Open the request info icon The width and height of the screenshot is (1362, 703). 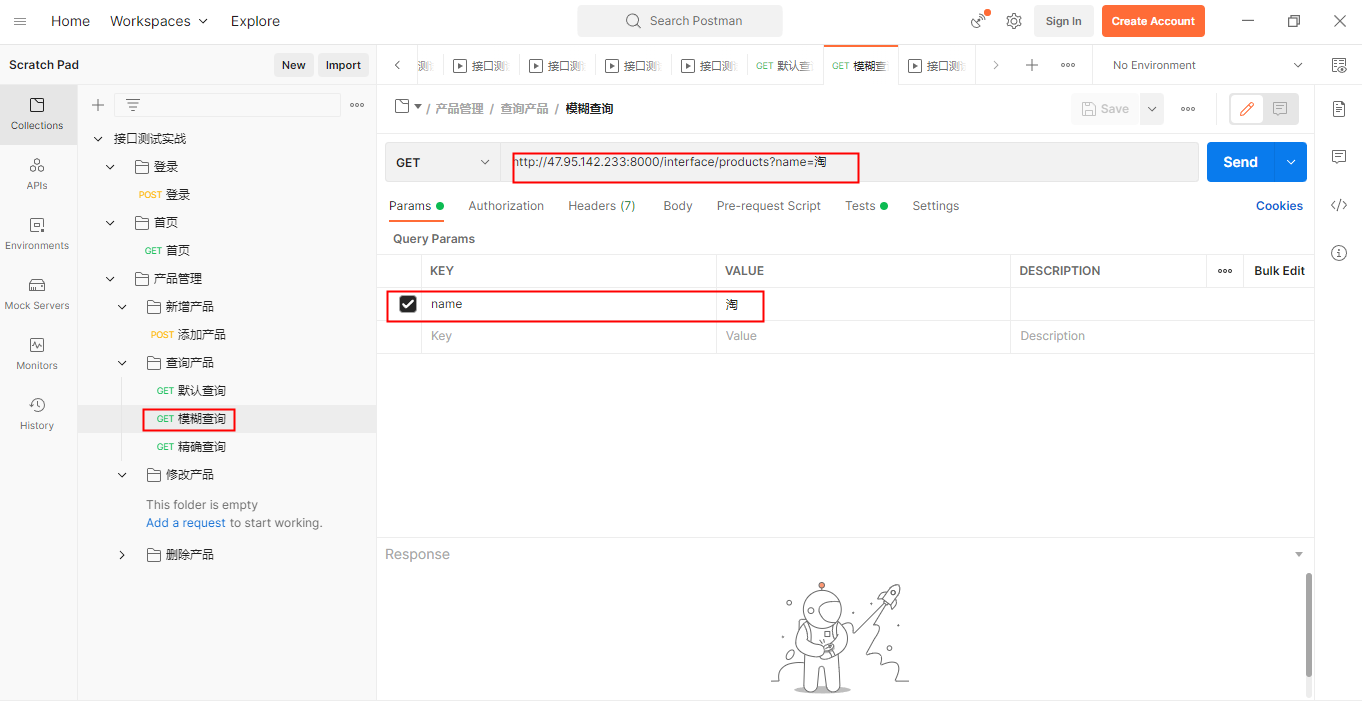[1339, 253]
